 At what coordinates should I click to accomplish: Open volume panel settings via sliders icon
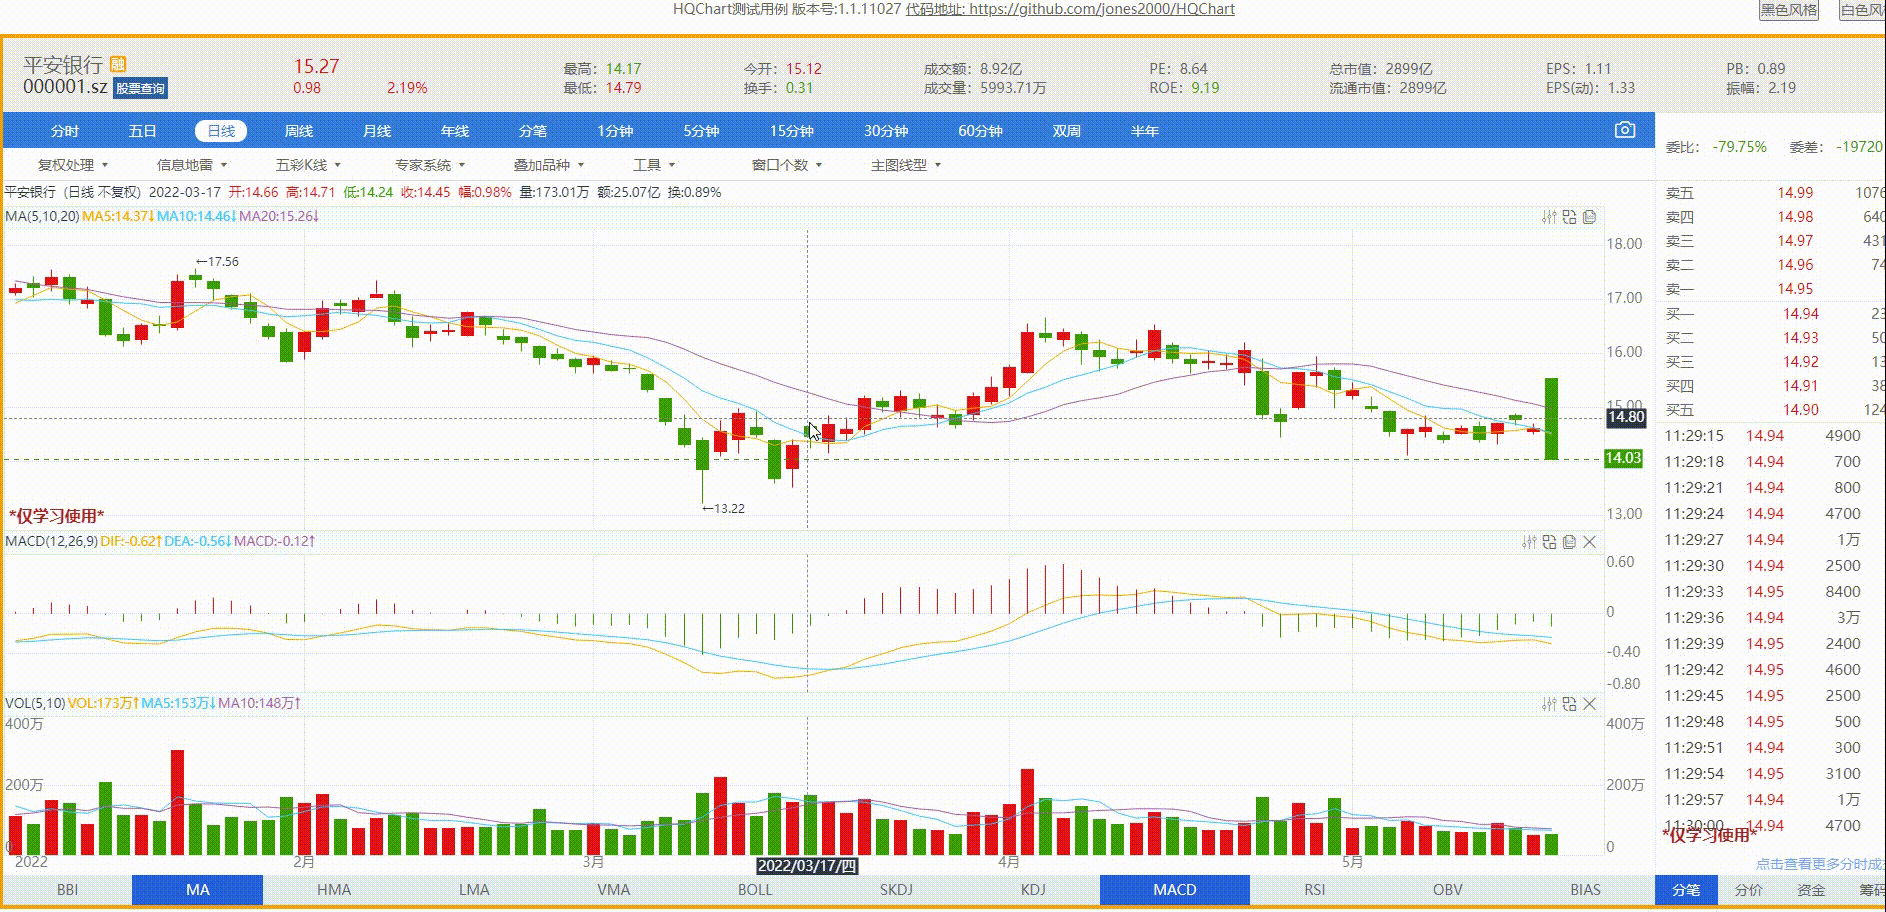coord(1549,703)
